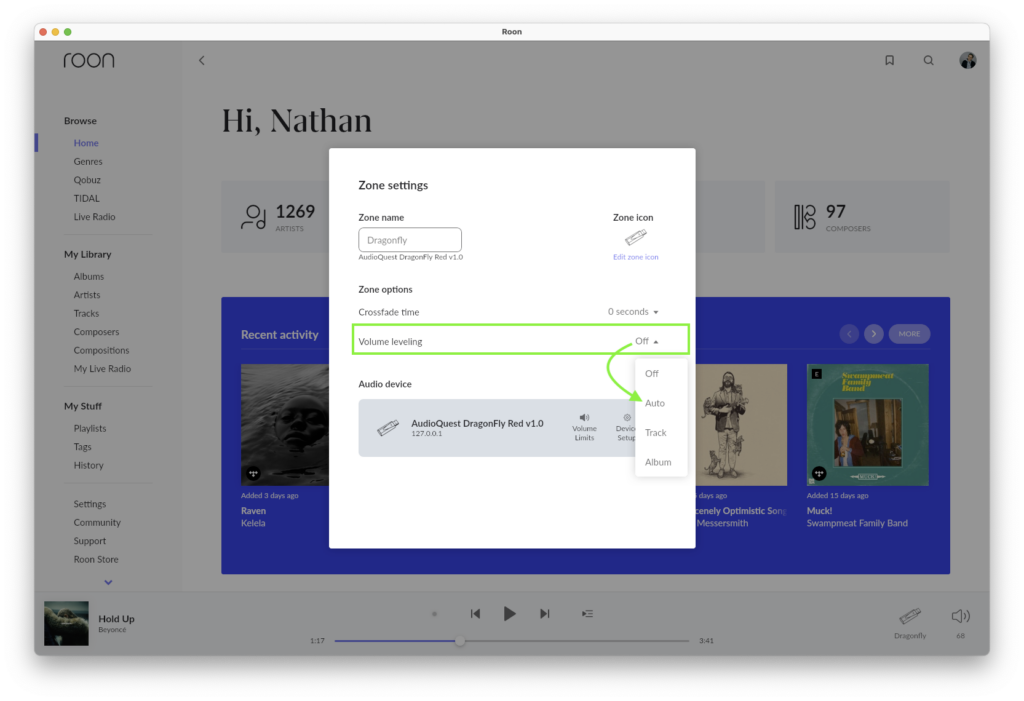Click the composers icon beside 97
The image size is (1024, 701).
[805, 217]
